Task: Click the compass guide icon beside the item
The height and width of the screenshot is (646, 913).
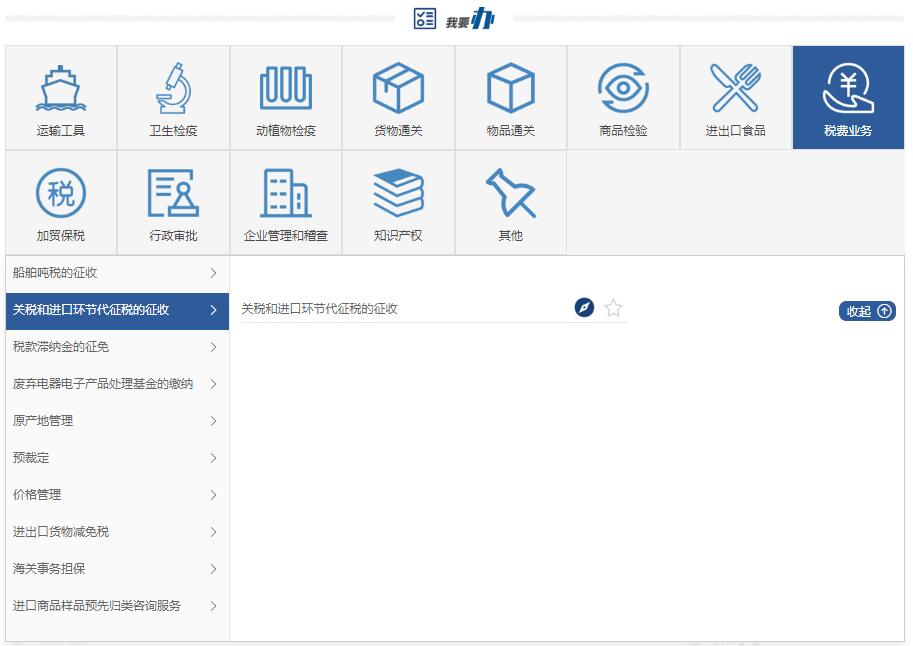Action: pyautogui.click(x=585, y=308)
